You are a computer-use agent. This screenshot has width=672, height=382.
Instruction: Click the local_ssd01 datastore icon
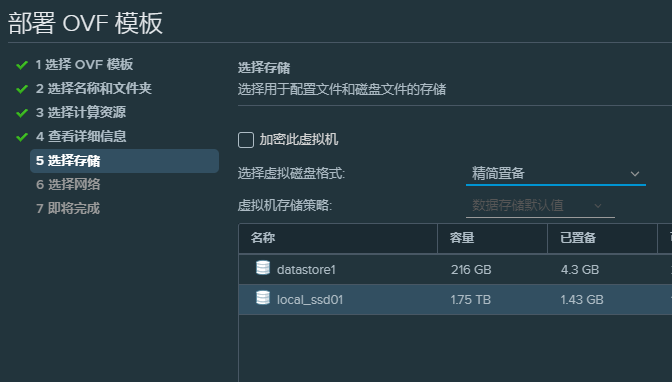click(263, 298)
